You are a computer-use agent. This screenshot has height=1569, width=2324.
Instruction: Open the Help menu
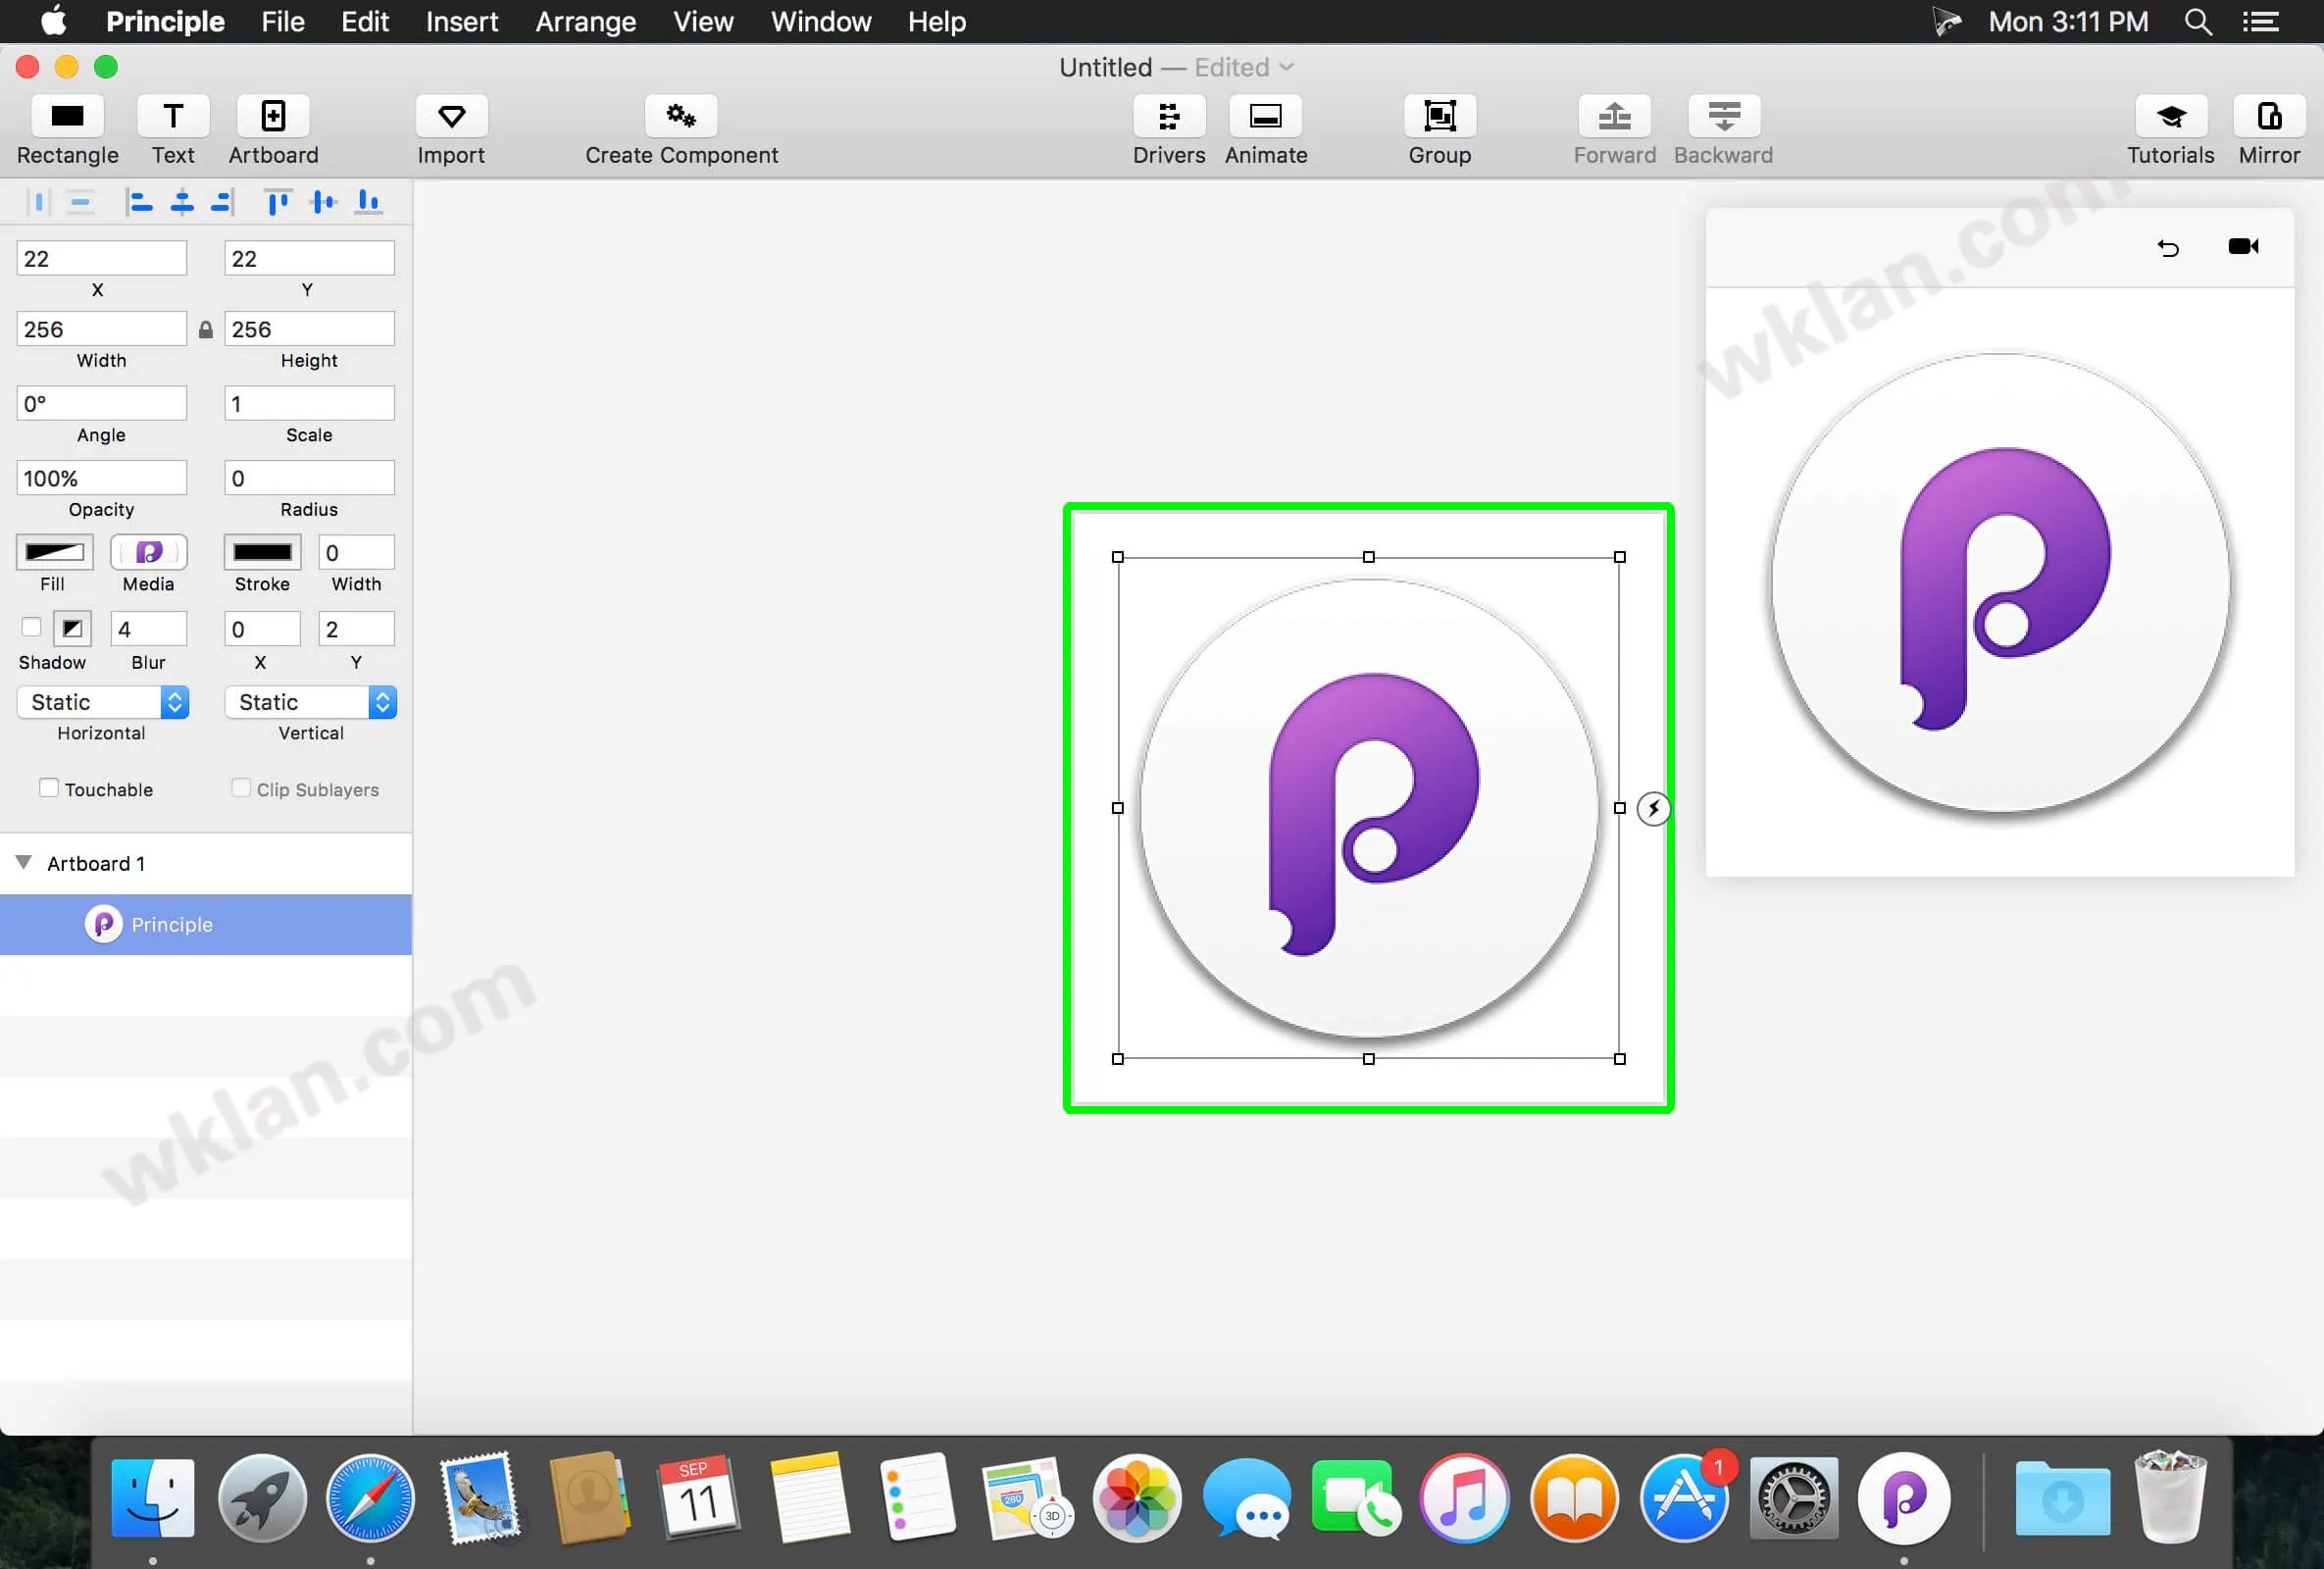(x=937, y=21)
